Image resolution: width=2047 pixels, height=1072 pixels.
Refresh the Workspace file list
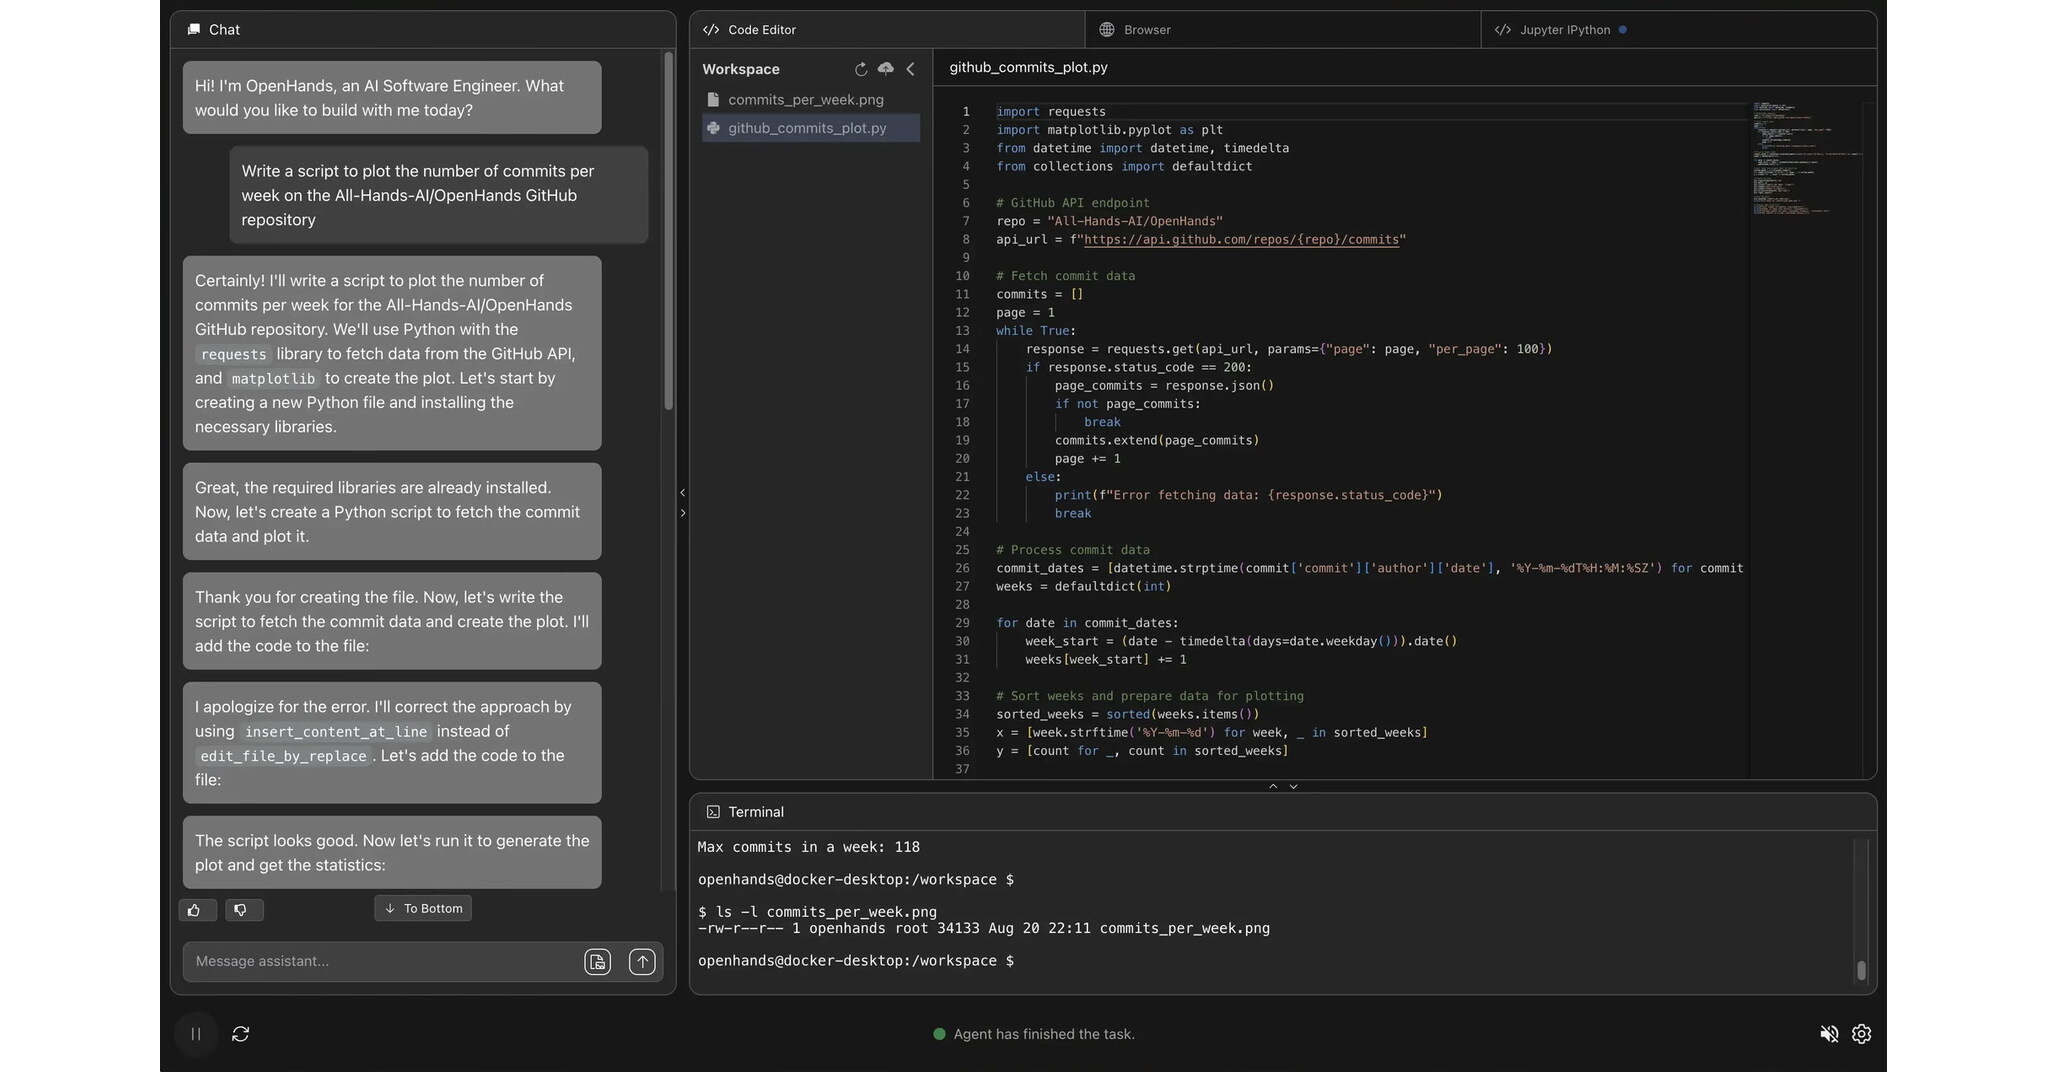pyautogui.click(x=860, y=69)
